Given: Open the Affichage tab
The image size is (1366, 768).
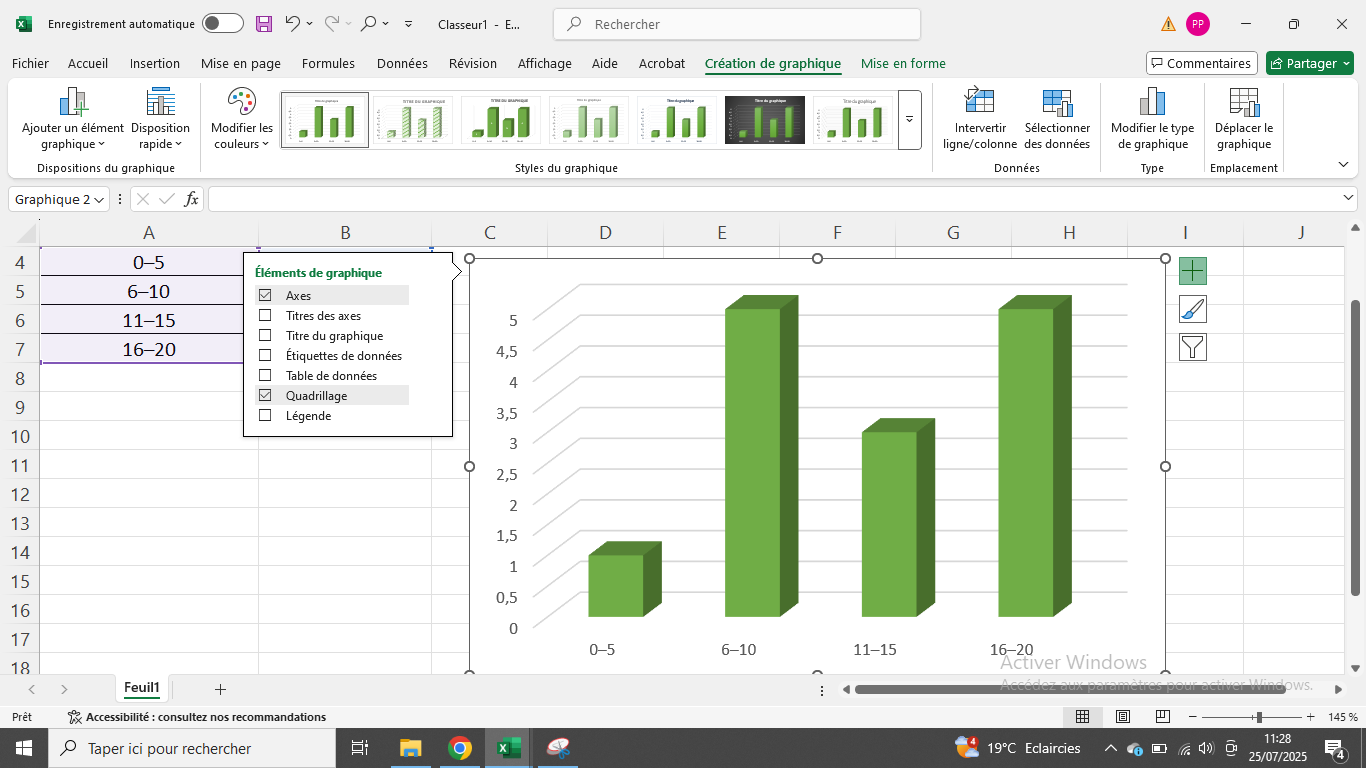Looking at the screenshot, I should (x=545, y=63).
